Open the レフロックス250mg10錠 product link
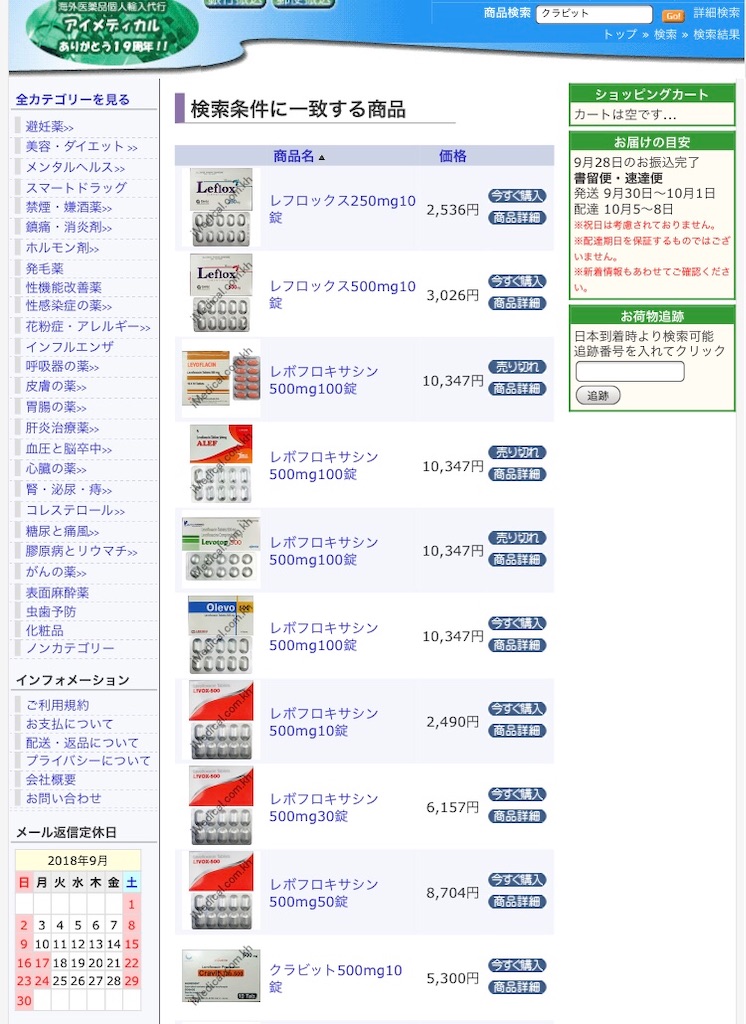The image size is (746, 1024). coord(342,209)
